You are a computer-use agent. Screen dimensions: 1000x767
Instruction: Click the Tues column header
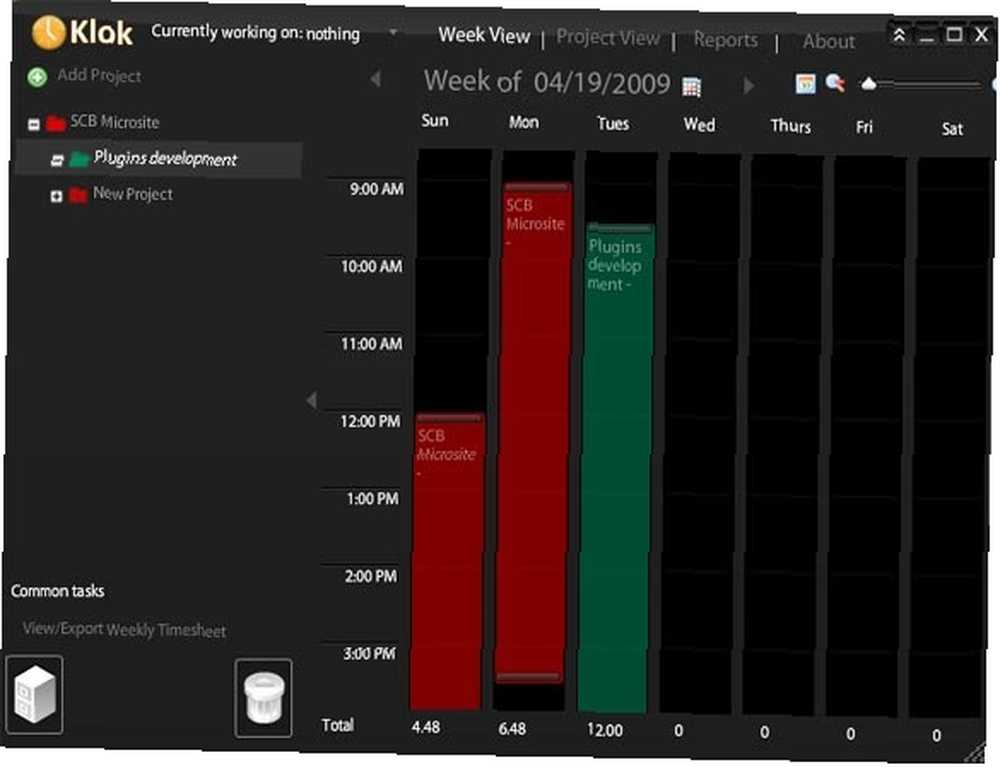point(613,123)
